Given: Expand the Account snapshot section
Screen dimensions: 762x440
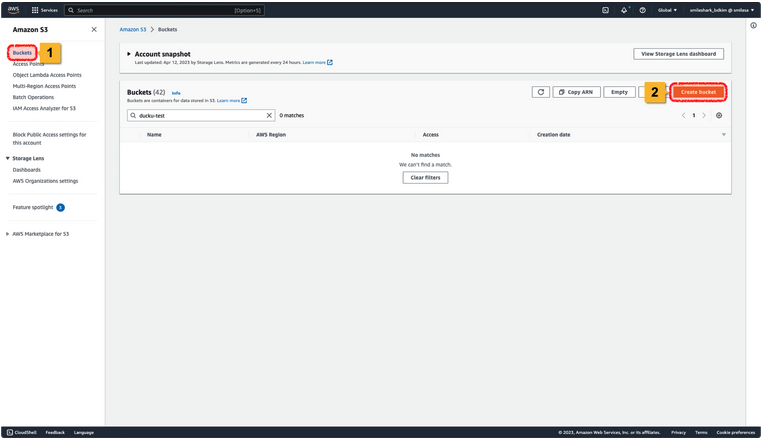Looking at the screenshot, I should (x=129, y=54).
